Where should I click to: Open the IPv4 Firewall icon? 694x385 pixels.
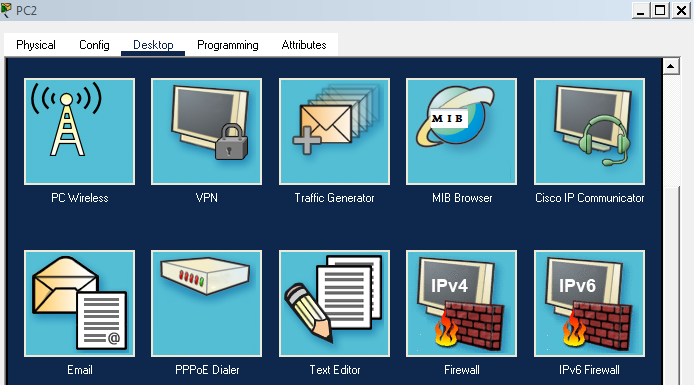point(461,304)
